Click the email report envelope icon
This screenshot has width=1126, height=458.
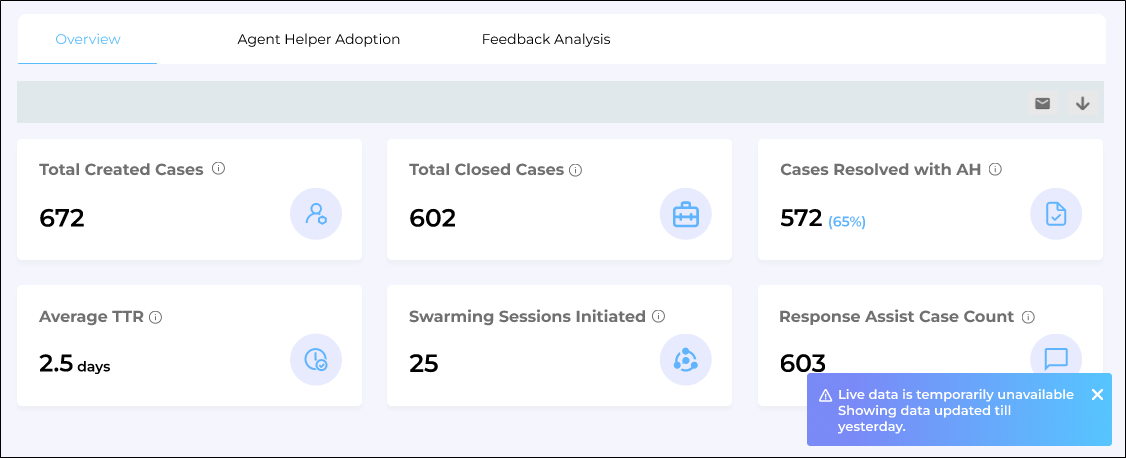click(x=1042, y=103)
